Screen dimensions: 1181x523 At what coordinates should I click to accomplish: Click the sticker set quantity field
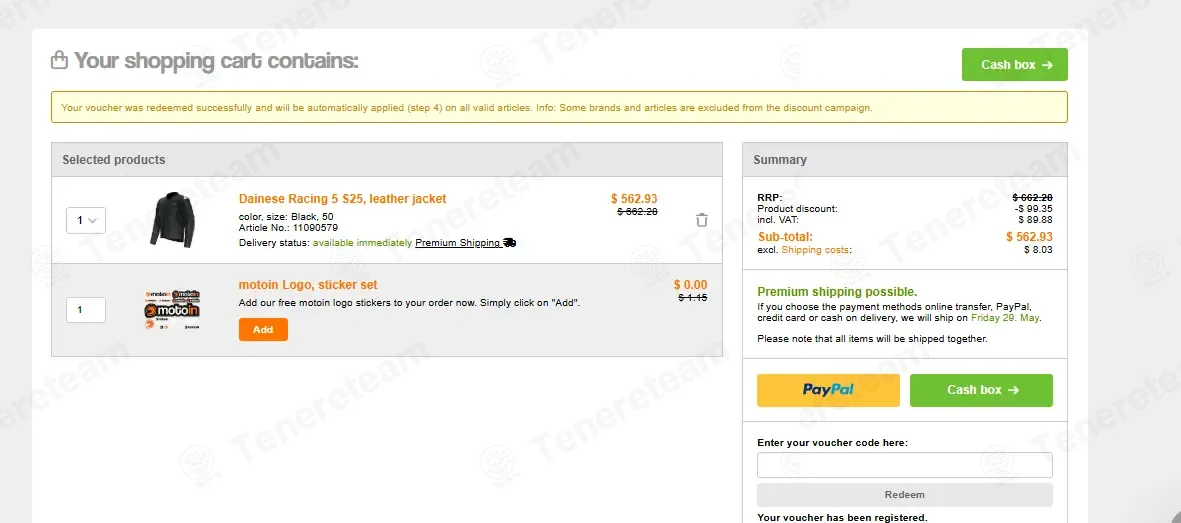click(86, 310)
